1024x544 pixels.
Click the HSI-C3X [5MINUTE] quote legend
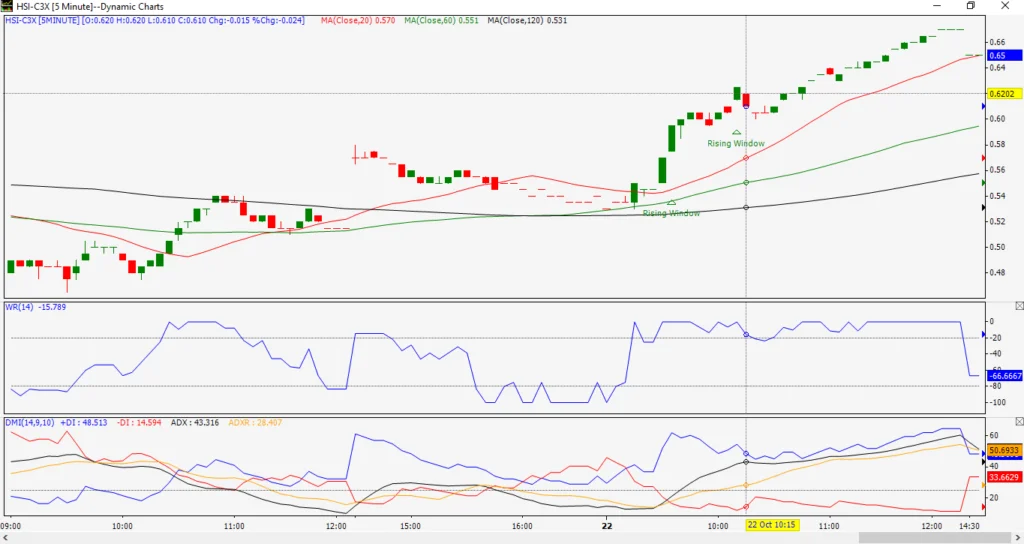155,20
